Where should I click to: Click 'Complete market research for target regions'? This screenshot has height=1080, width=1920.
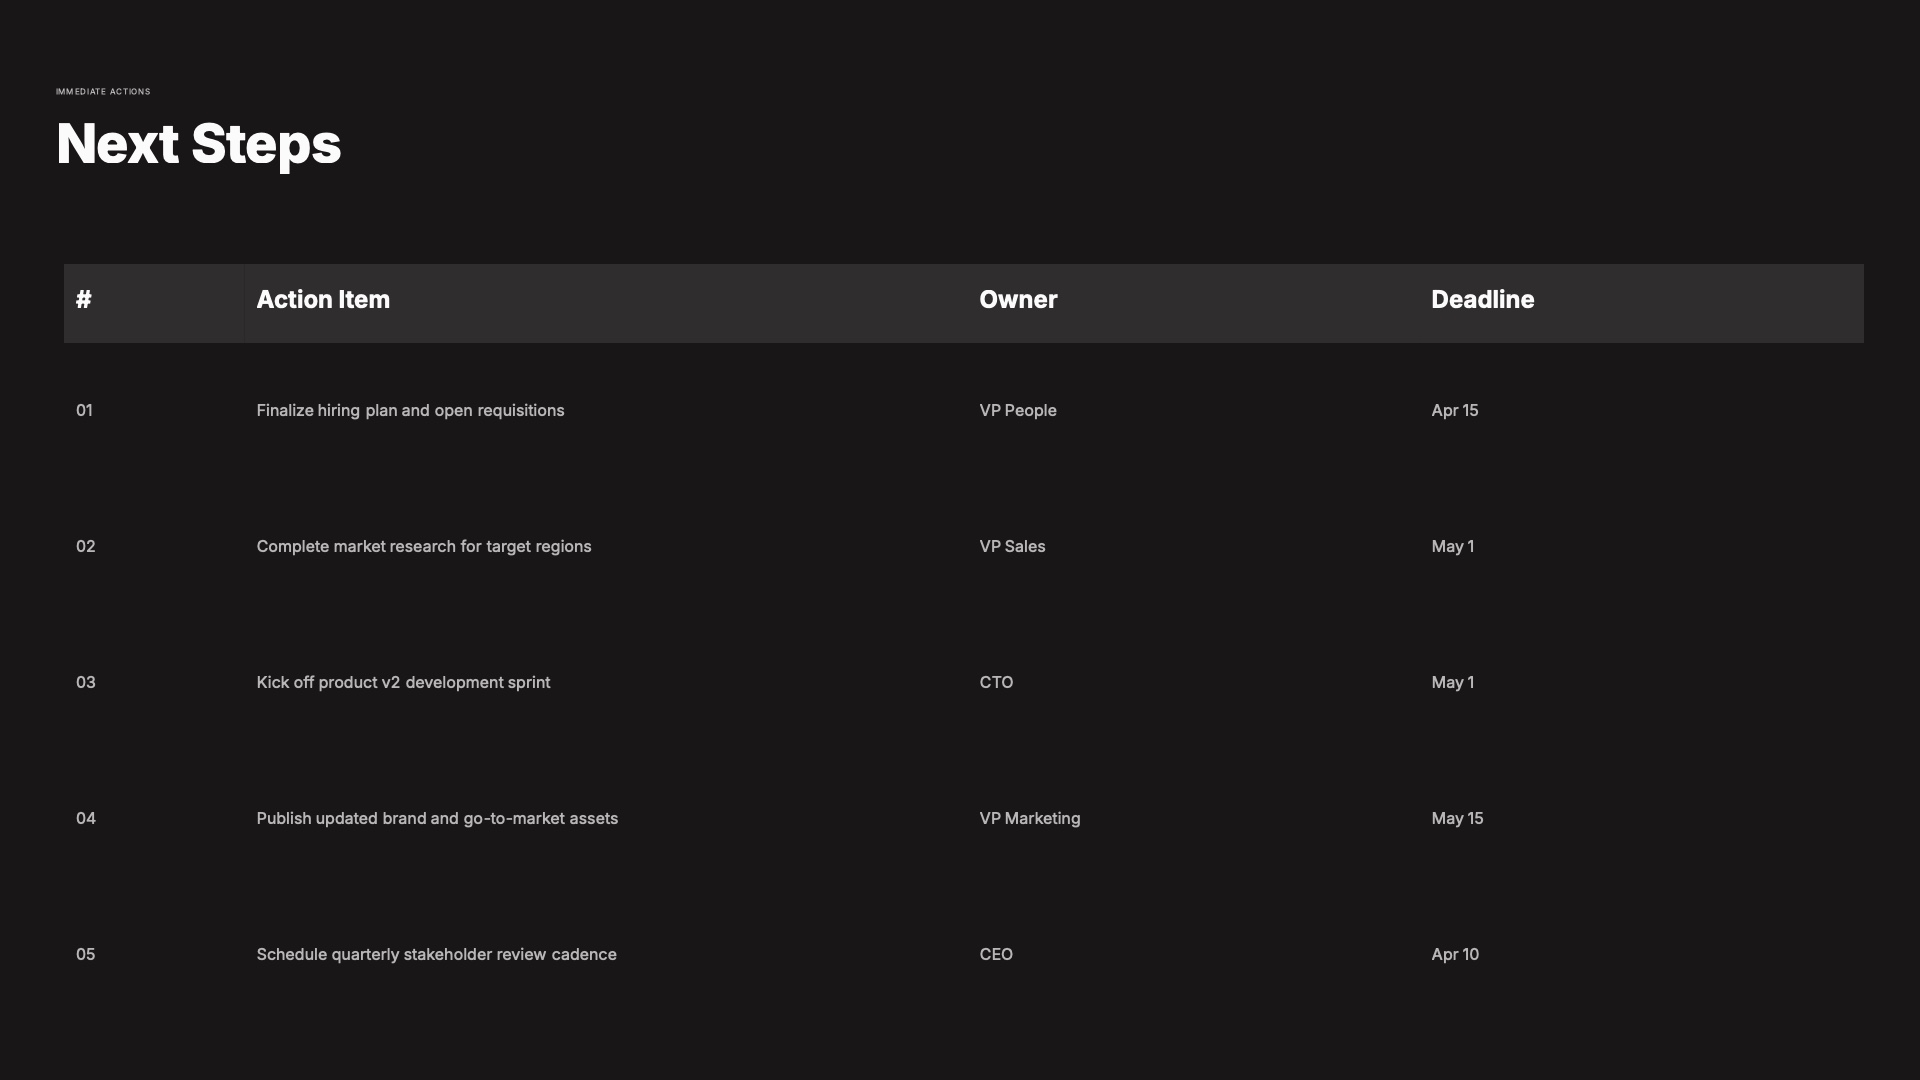pyautogui.click(x=424, y=547)
